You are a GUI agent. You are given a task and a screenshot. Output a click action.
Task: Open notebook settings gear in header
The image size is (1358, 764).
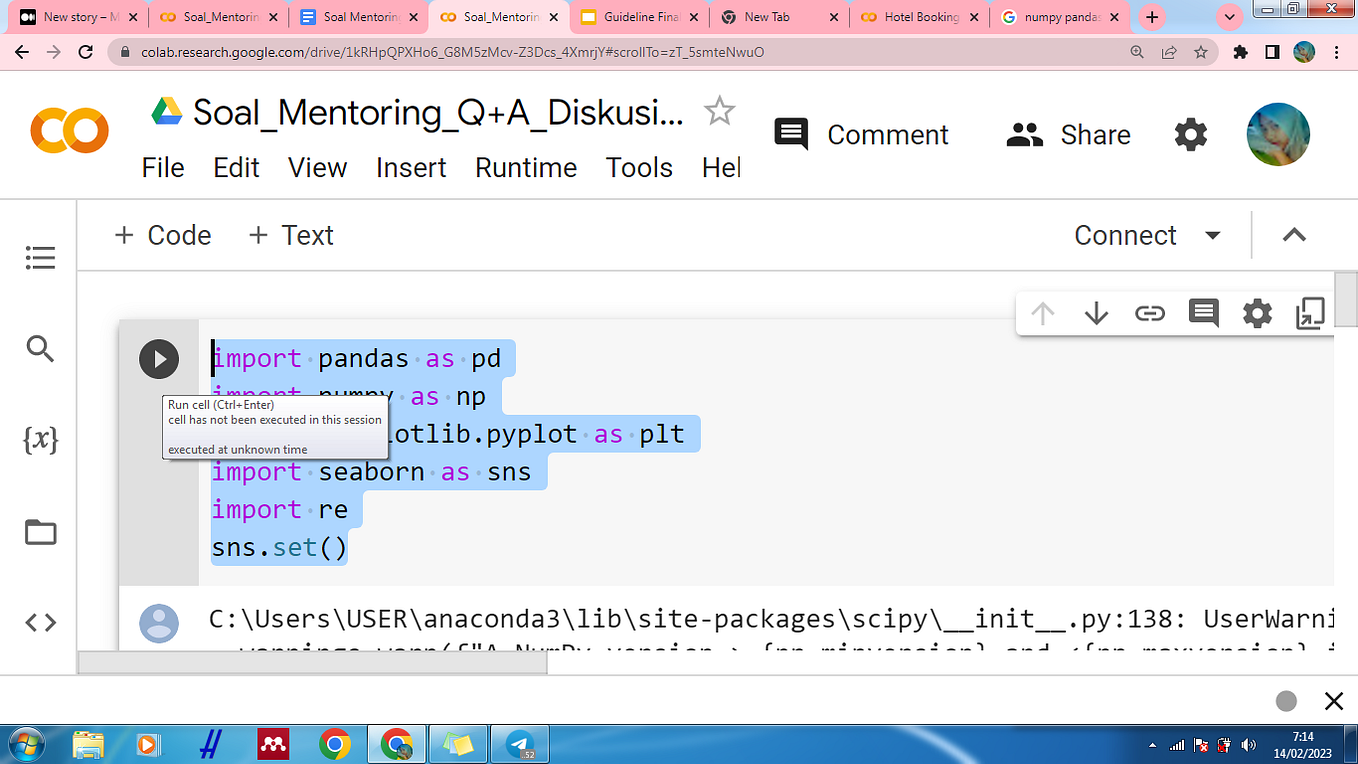(x=1190, y=134)
